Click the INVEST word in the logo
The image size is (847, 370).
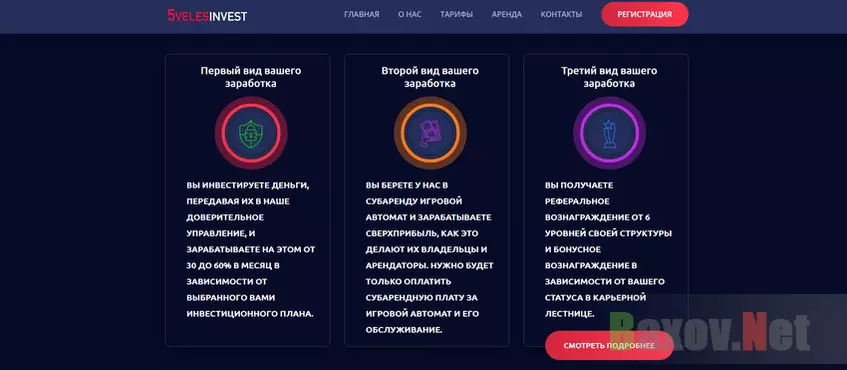click(228, 16)
